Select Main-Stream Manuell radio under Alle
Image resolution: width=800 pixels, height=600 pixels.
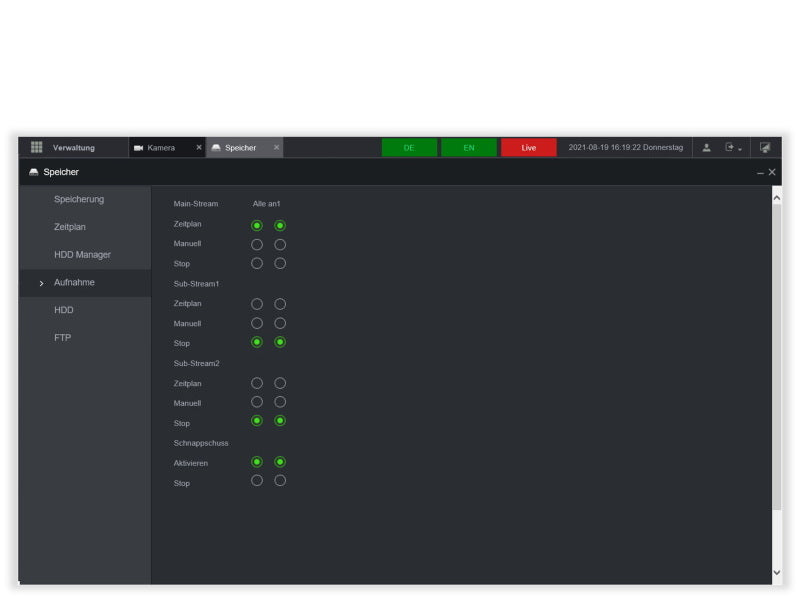point(257,244)
